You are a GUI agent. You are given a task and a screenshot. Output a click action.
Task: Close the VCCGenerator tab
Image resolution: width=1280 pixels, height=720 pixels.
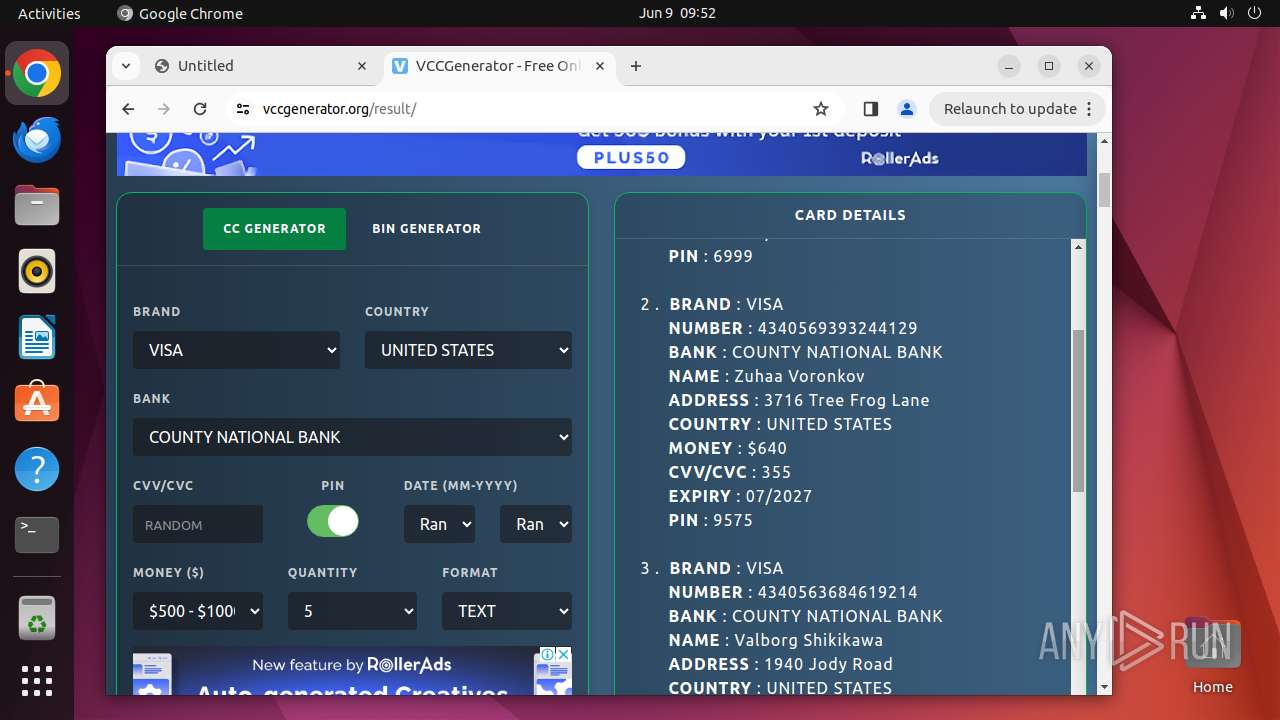coord(600,66)
